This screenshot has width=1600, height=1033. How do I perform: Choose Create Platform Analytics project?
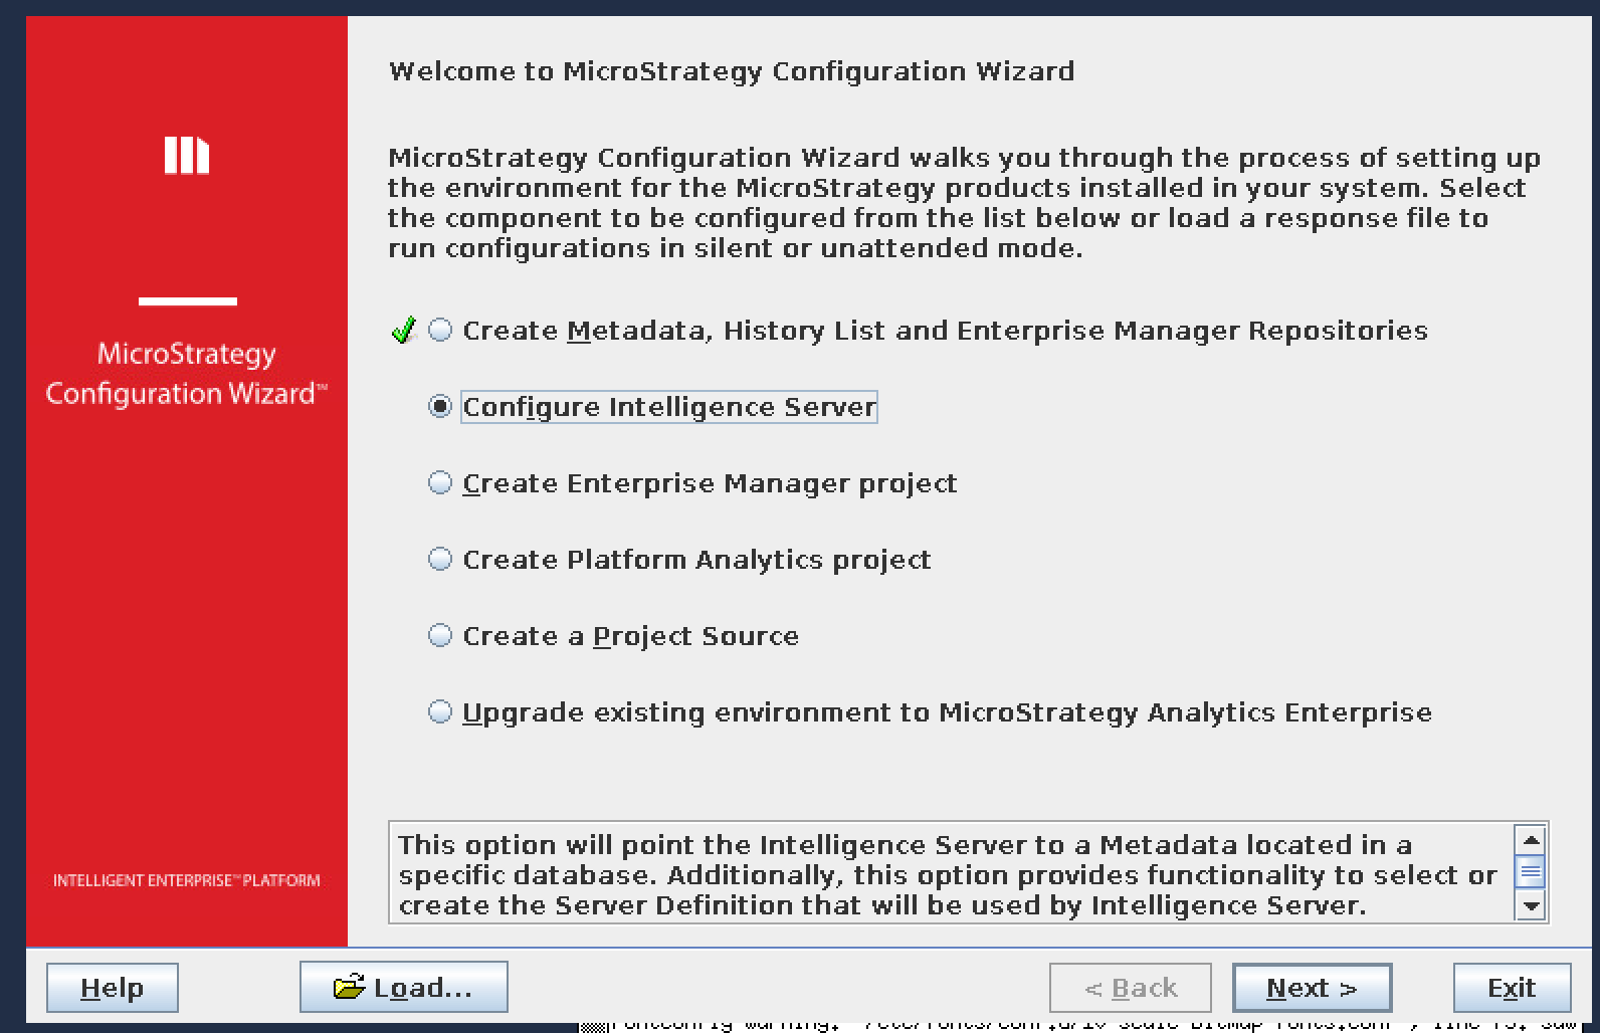point(438,559)
